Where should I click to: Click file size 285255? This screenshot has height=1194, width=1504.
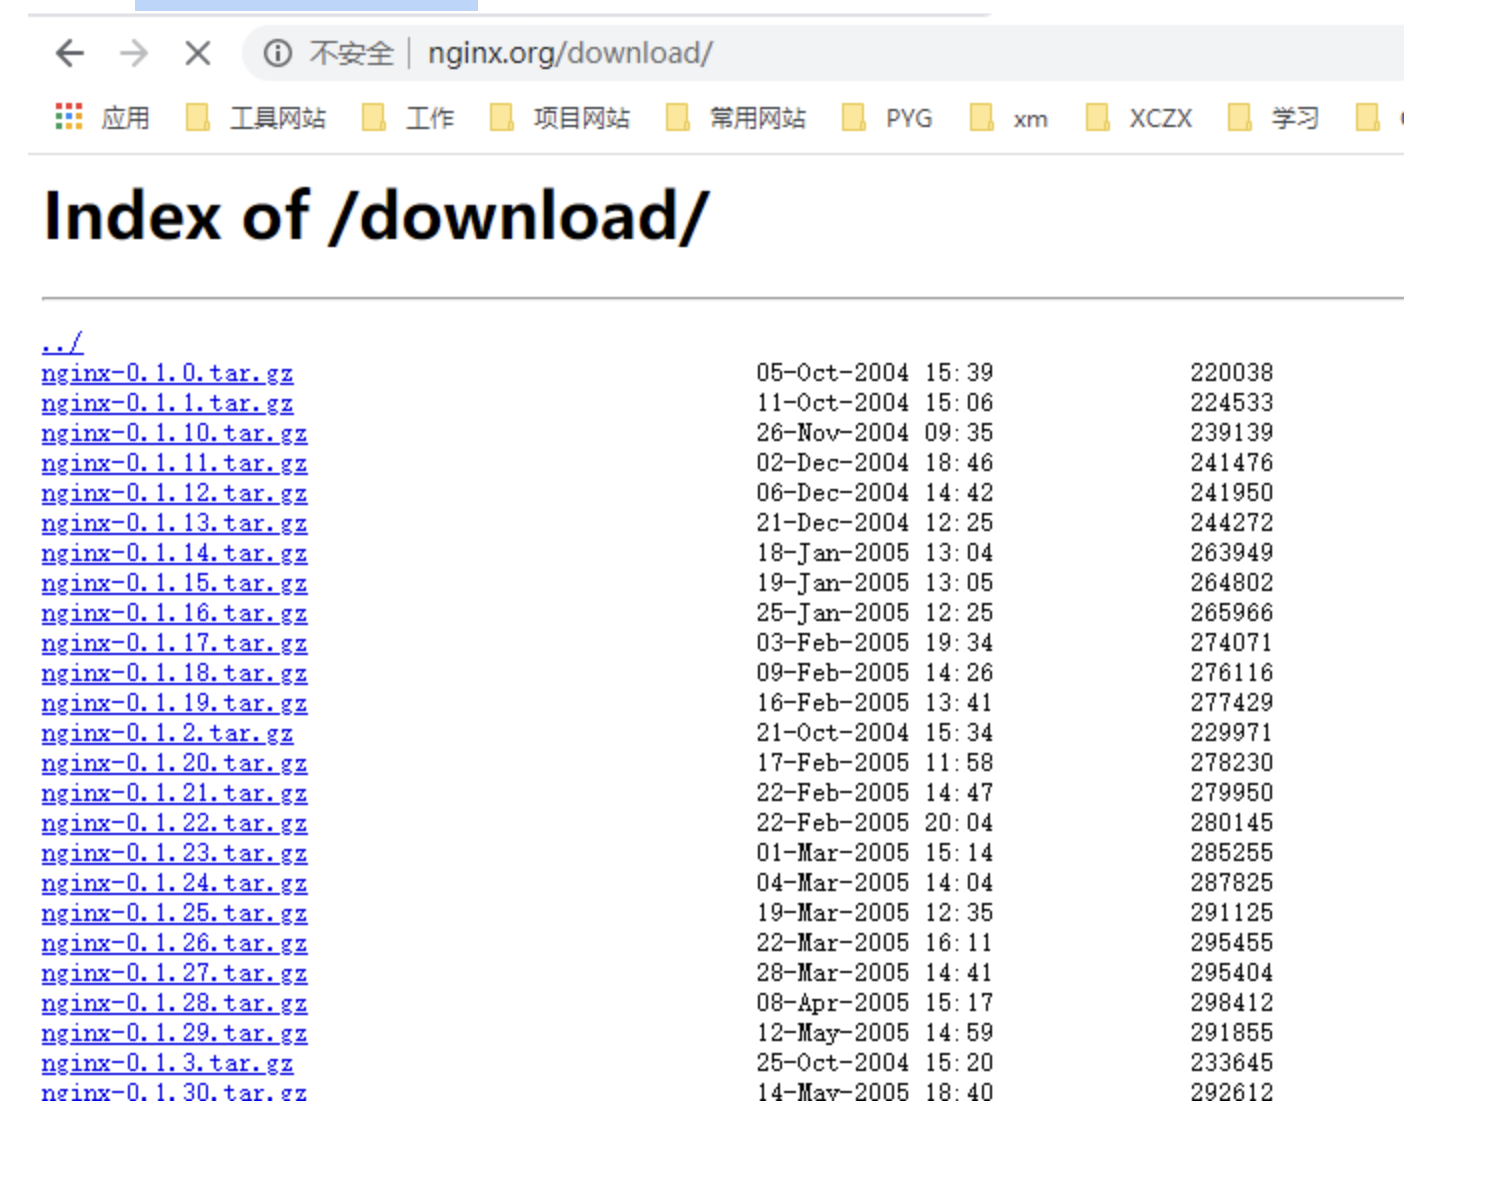tap(1232, 853)
